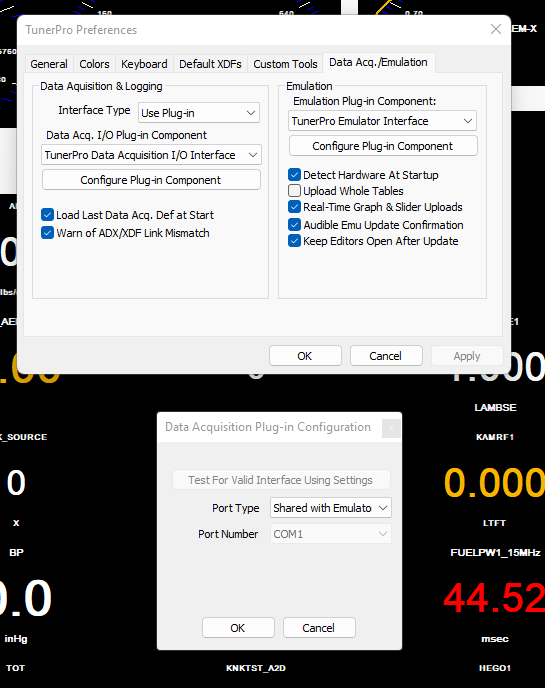Confirm OK in Plug-in Configuration dialog
Viewport: 545px width, 688px height.
click(x=238, y=628)
